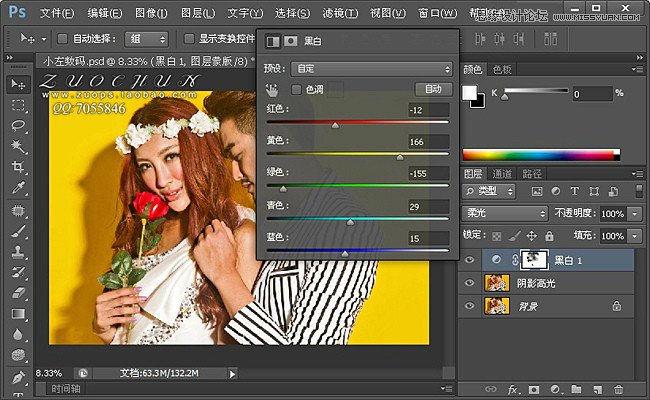Select the Lasso tool

[18, 126]
